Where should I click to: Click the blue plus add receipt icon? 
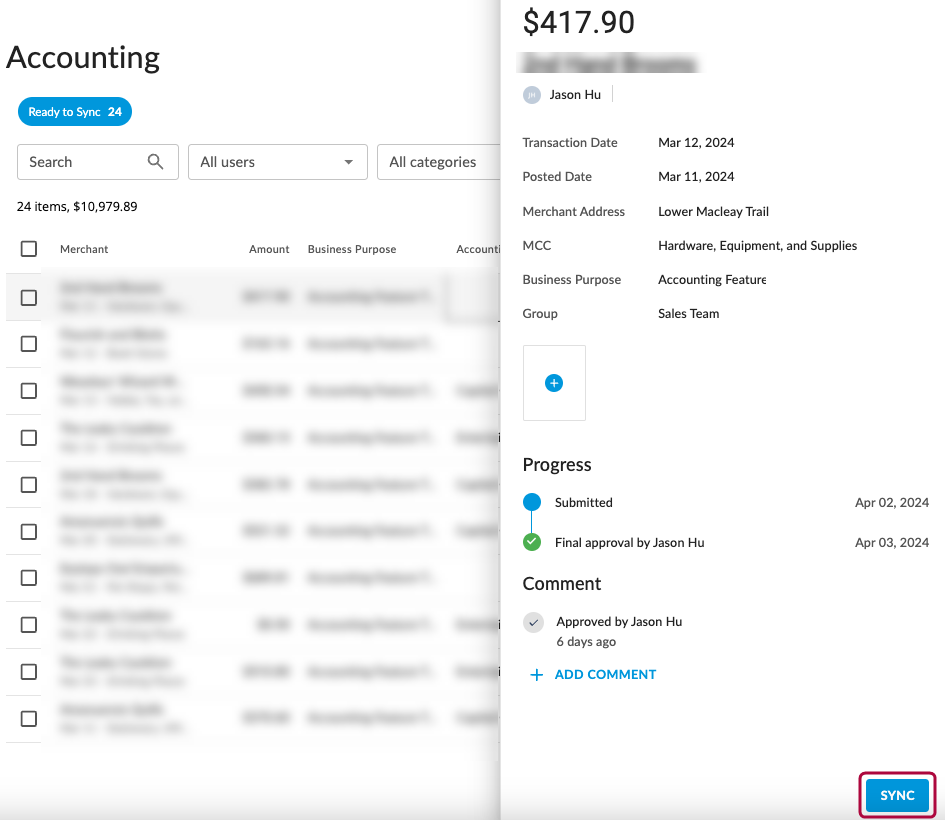tap(554, 383)
